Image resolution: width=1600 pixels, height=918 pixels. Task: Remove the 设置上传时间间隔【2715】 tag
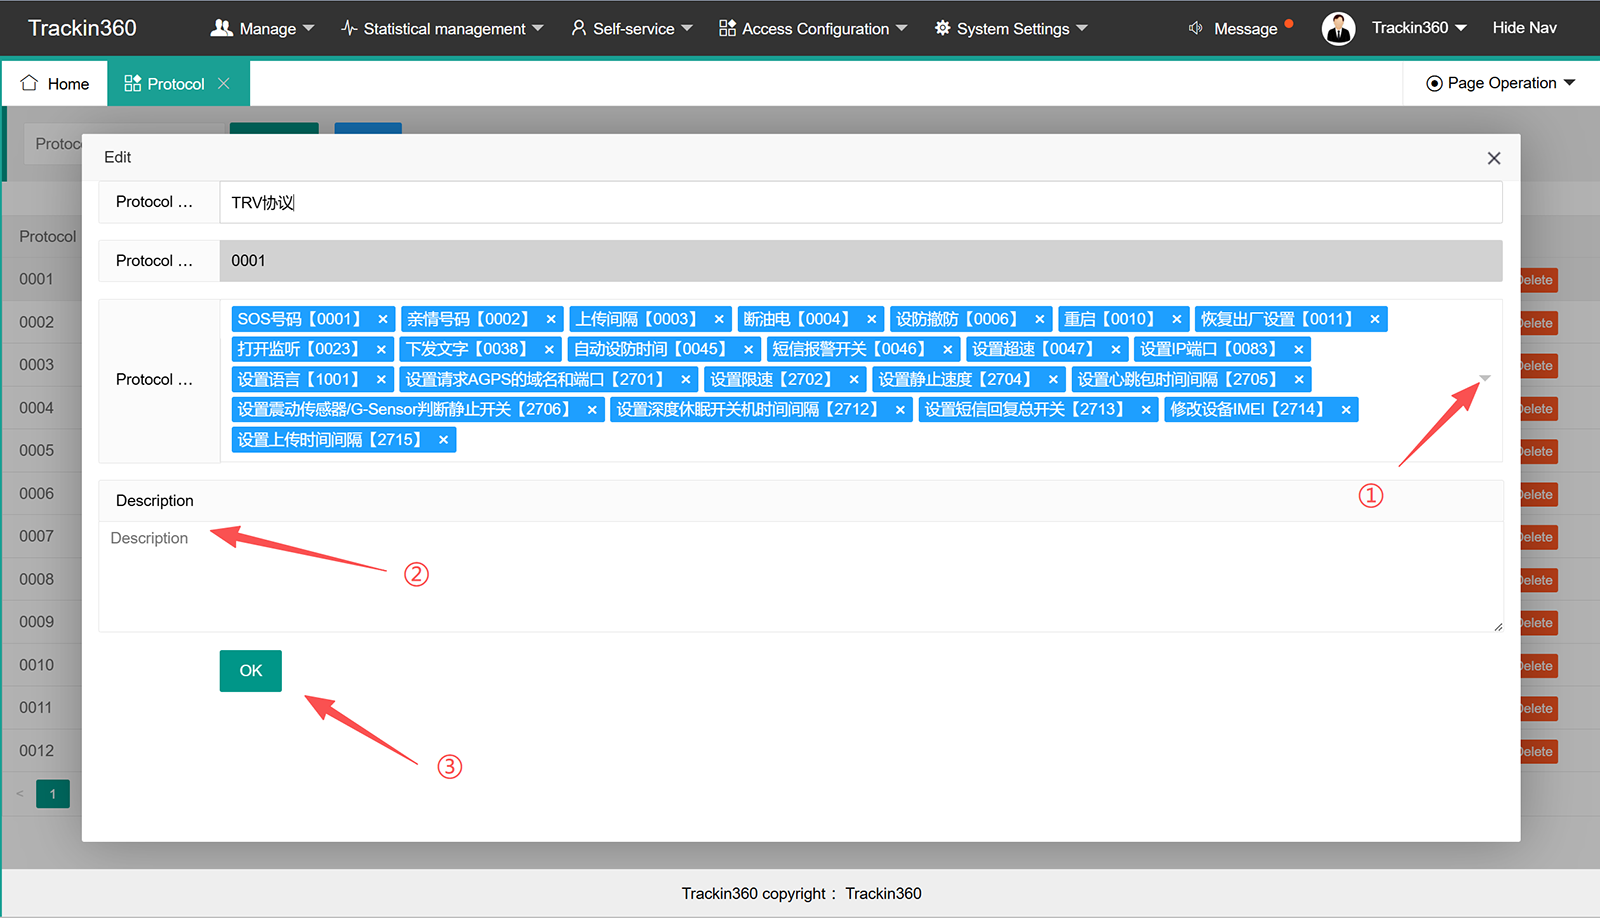click(443, 440)
